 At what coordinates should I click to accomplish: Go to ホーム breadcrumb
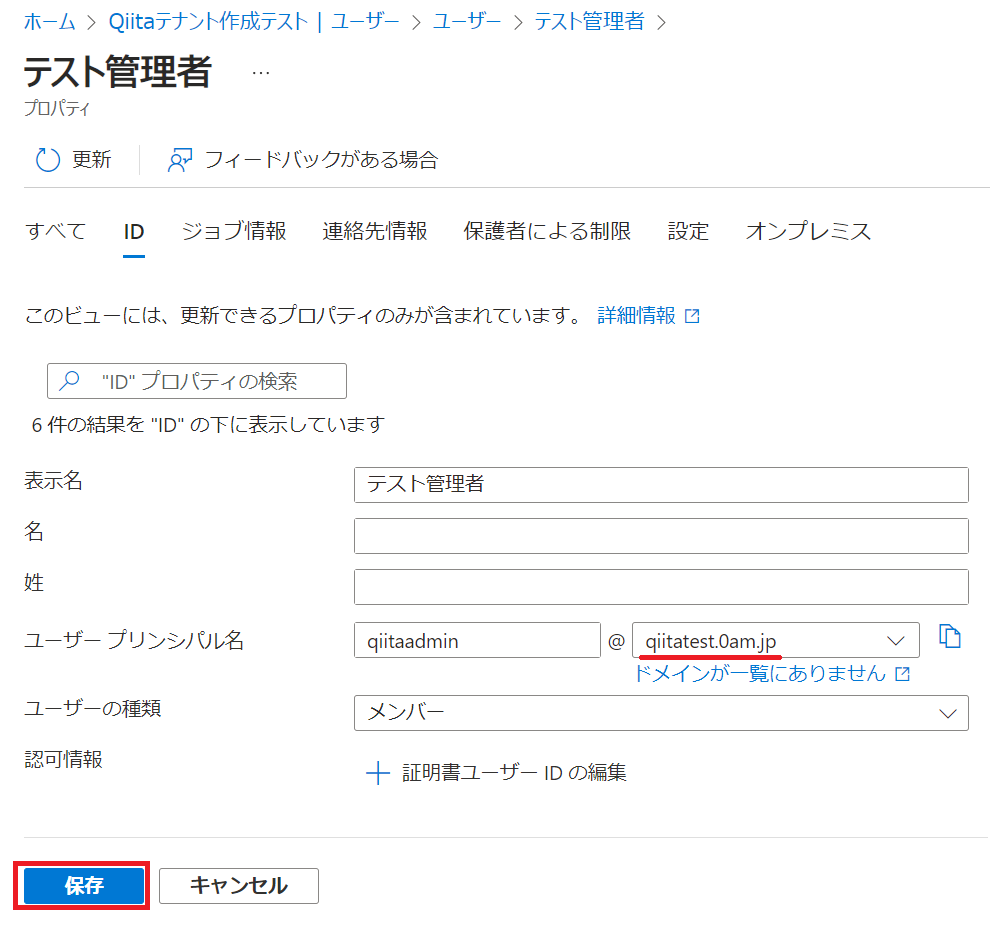click(50, 21)
